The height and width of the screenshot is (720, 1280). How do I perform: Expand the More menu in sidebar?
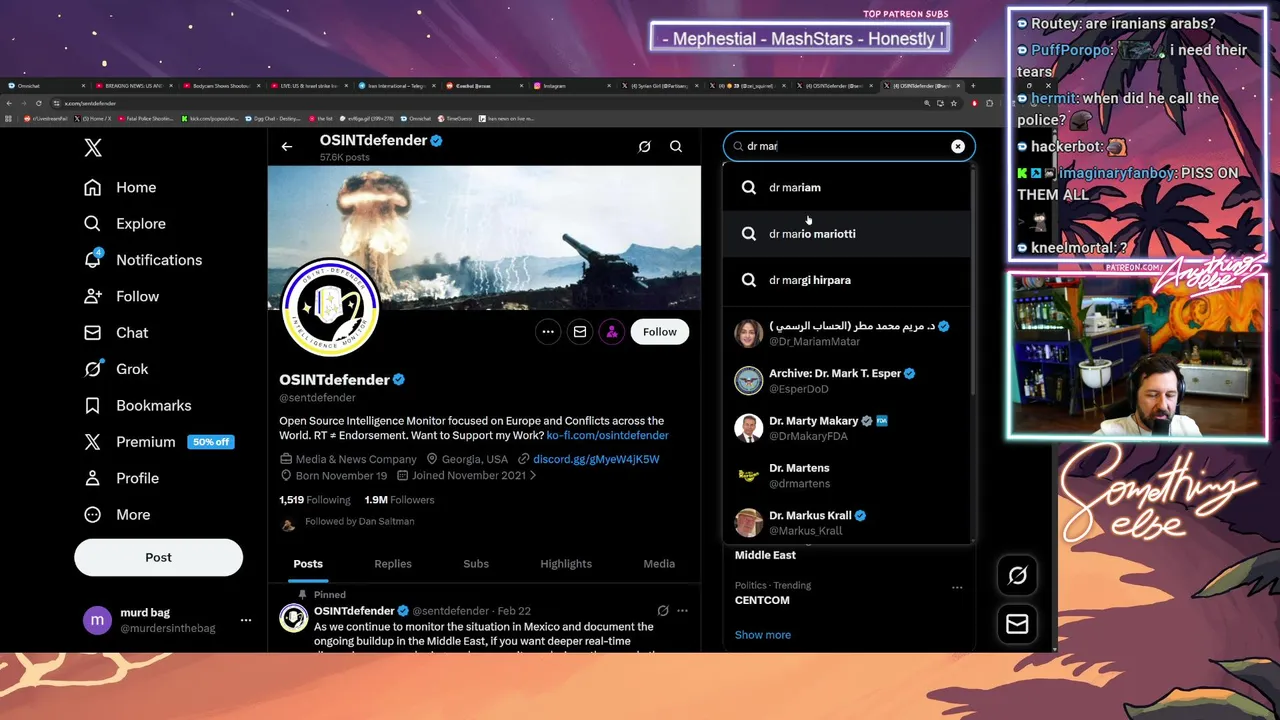(x=117, y=514)
